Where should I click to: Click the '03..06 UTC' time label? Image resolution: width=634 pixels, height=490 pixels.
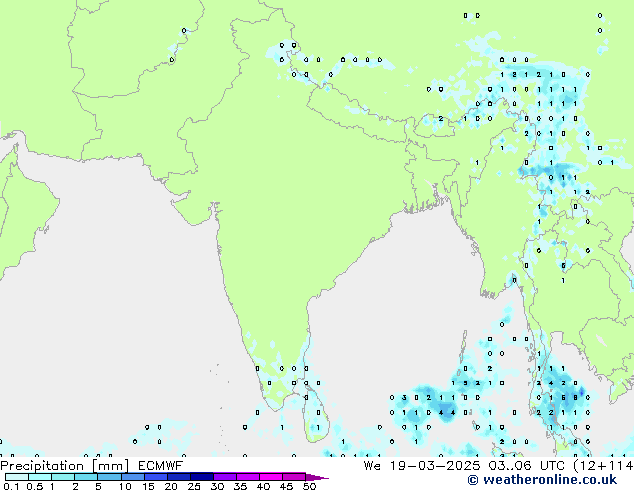point(527,466)
